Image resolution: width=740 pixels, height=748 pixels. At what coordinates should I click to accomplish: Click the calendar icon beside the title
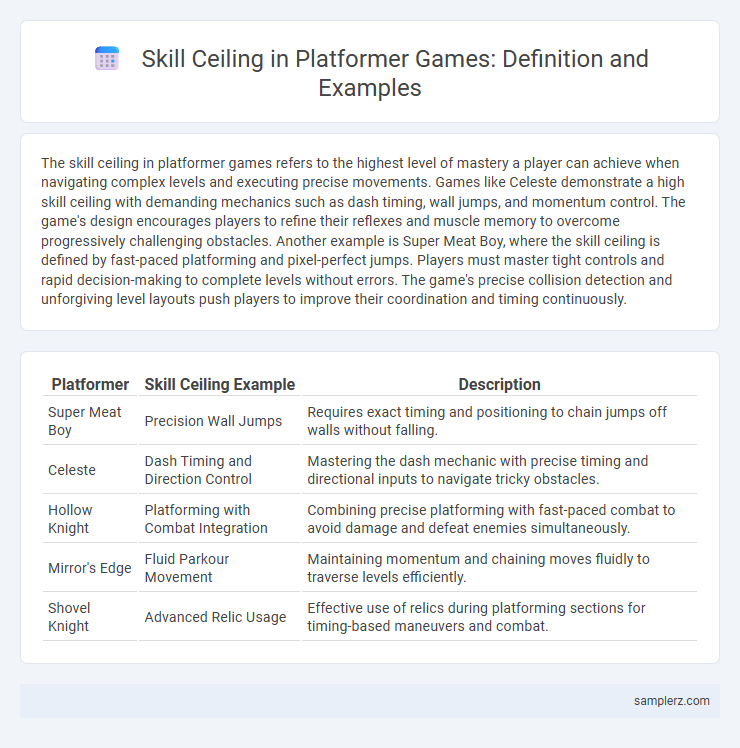point(107,59)
